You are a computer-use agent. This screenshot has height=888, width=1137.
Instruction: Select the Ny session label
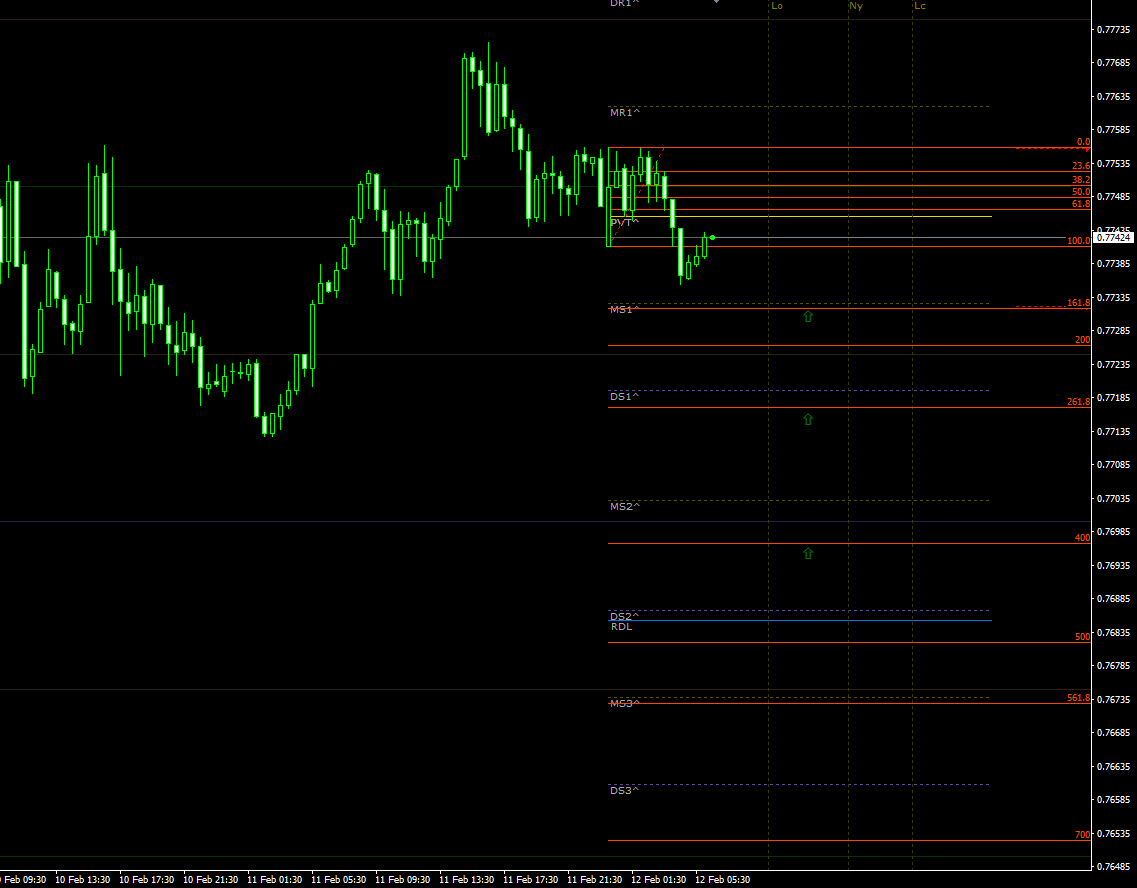[x=856, y=6]
